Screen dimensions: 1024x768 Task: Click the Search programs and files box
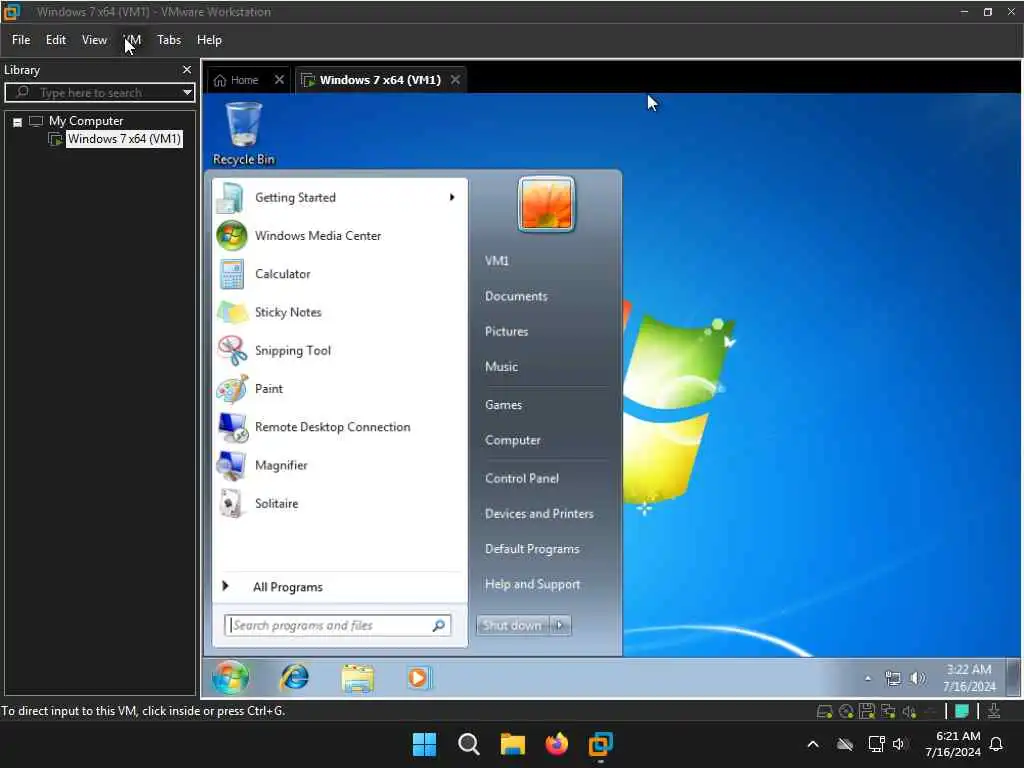[337, 625]
